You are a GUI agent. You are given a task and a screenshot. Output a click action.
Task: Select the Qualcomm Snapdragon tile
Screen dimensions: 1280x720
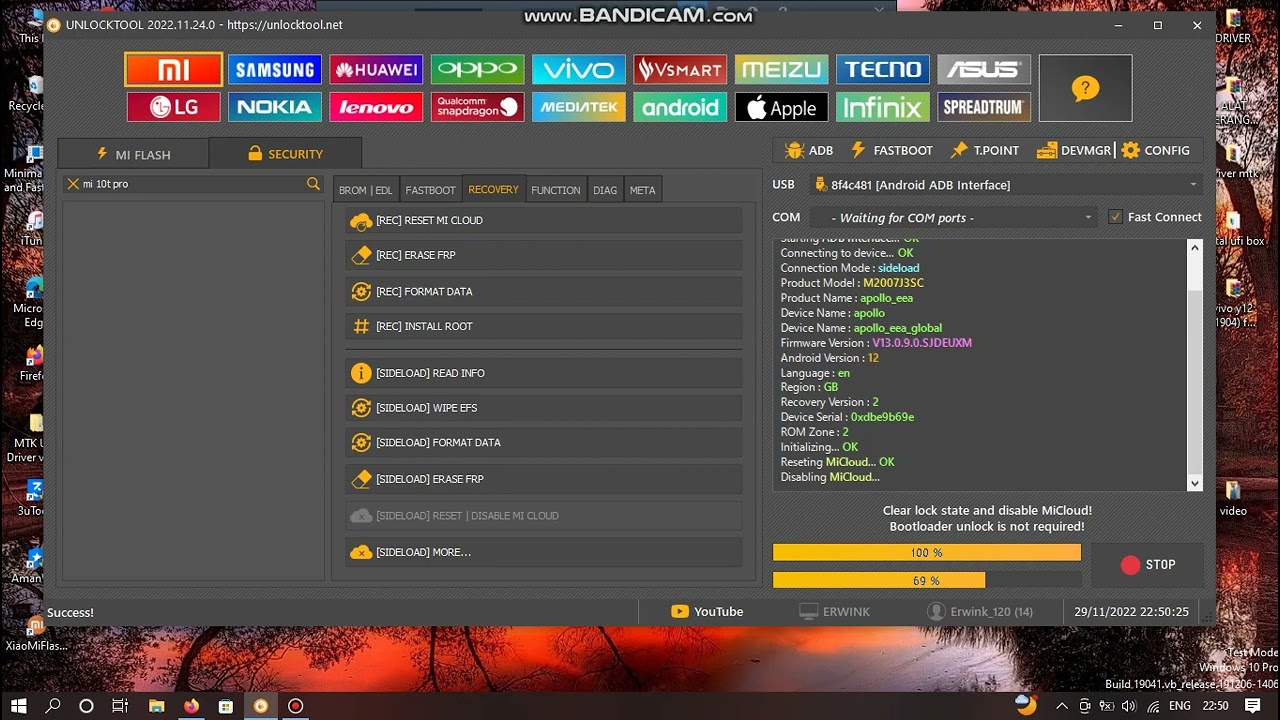[x=478, y=107]
